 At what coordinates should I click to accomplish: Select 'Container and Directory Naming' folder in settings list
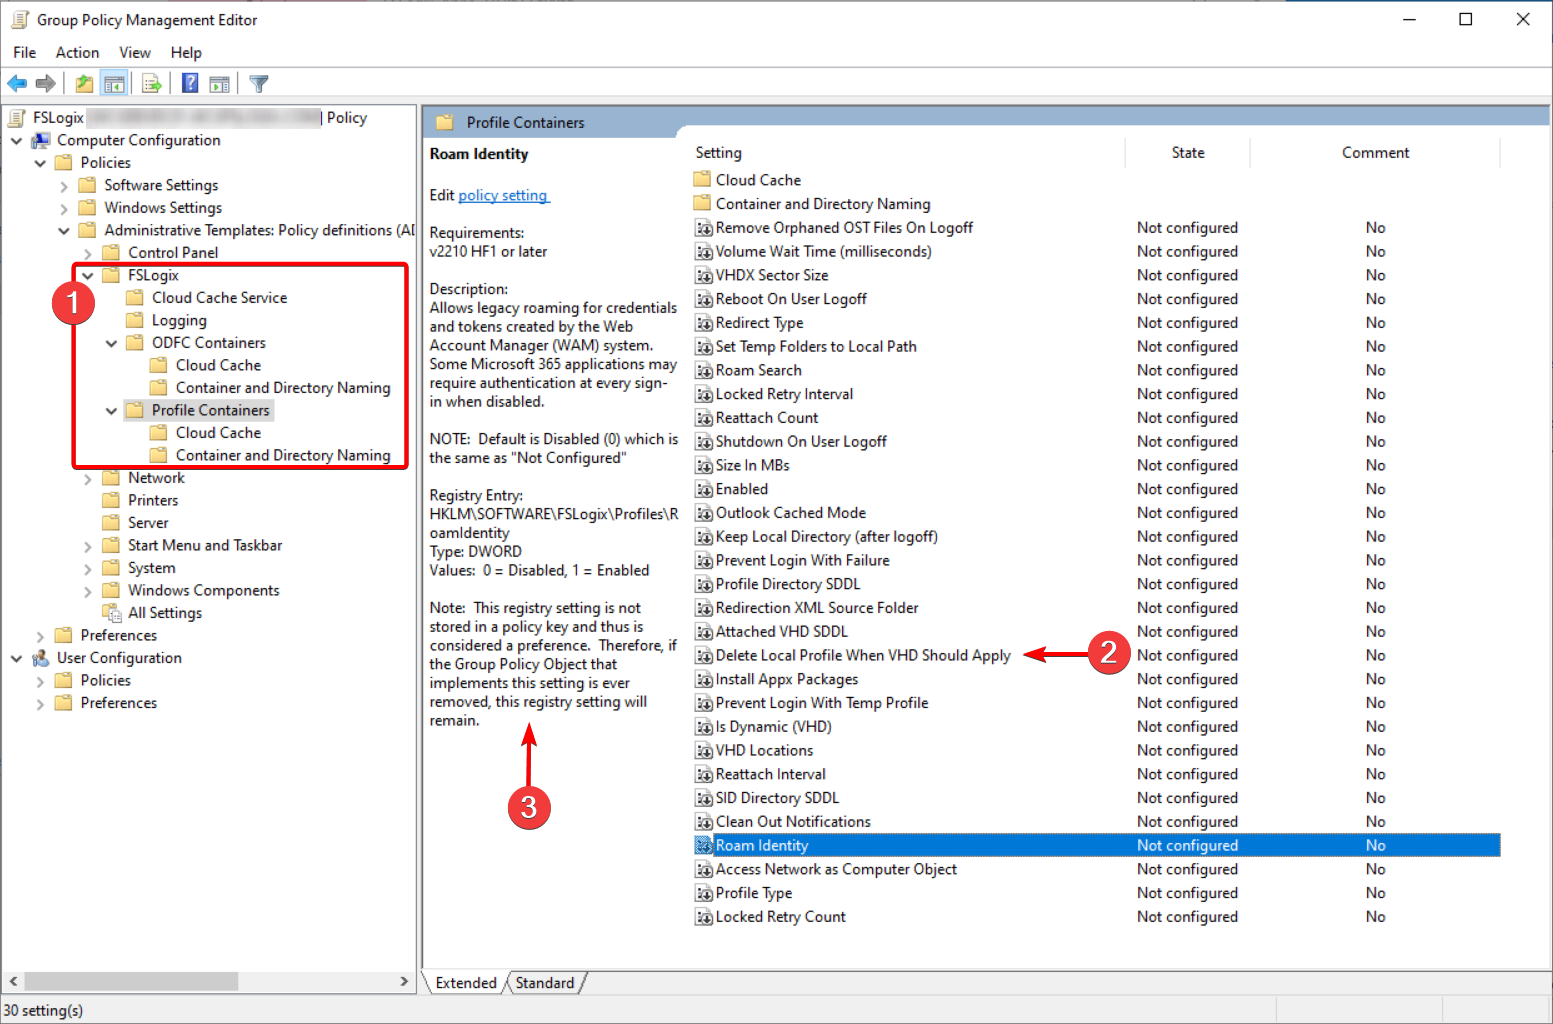pyautogui.click(x=823, y=204)
